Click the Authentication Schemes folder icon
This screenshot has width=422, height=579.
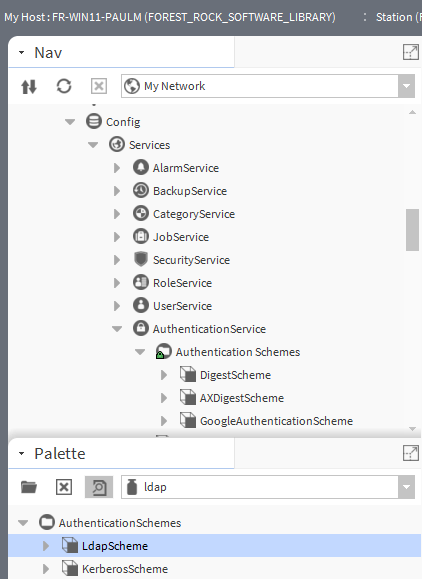coord(164,351)
